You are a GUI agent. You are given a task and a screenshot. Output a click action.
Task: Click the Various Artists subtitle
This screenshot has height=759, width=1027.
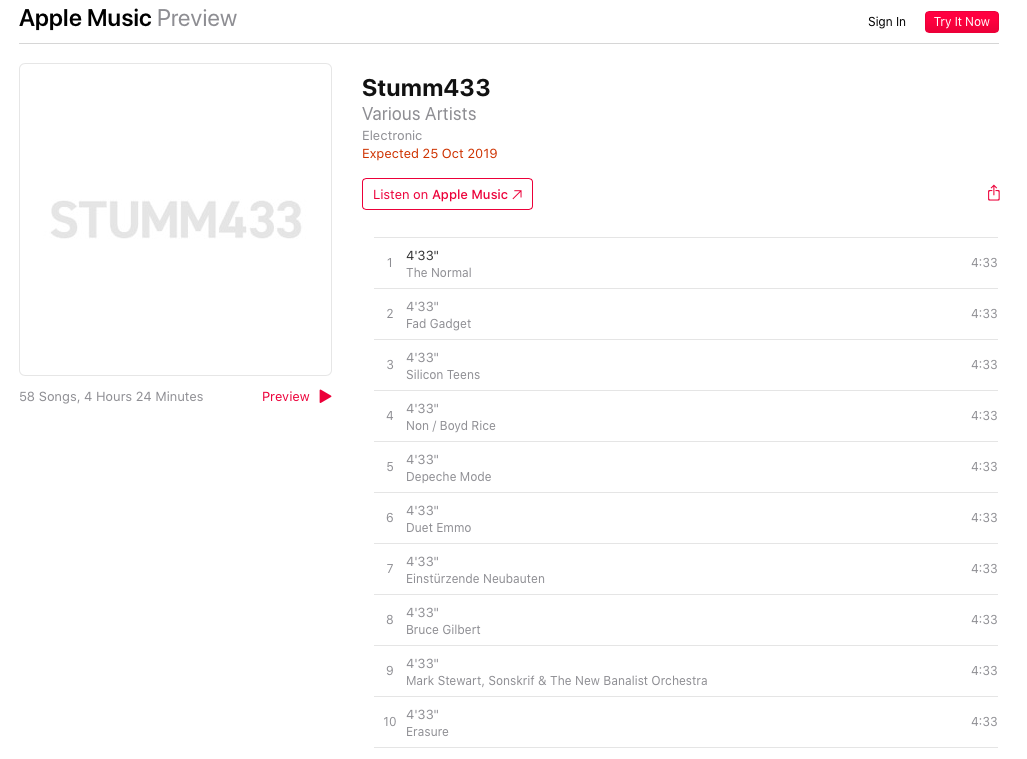click(419, 114)
